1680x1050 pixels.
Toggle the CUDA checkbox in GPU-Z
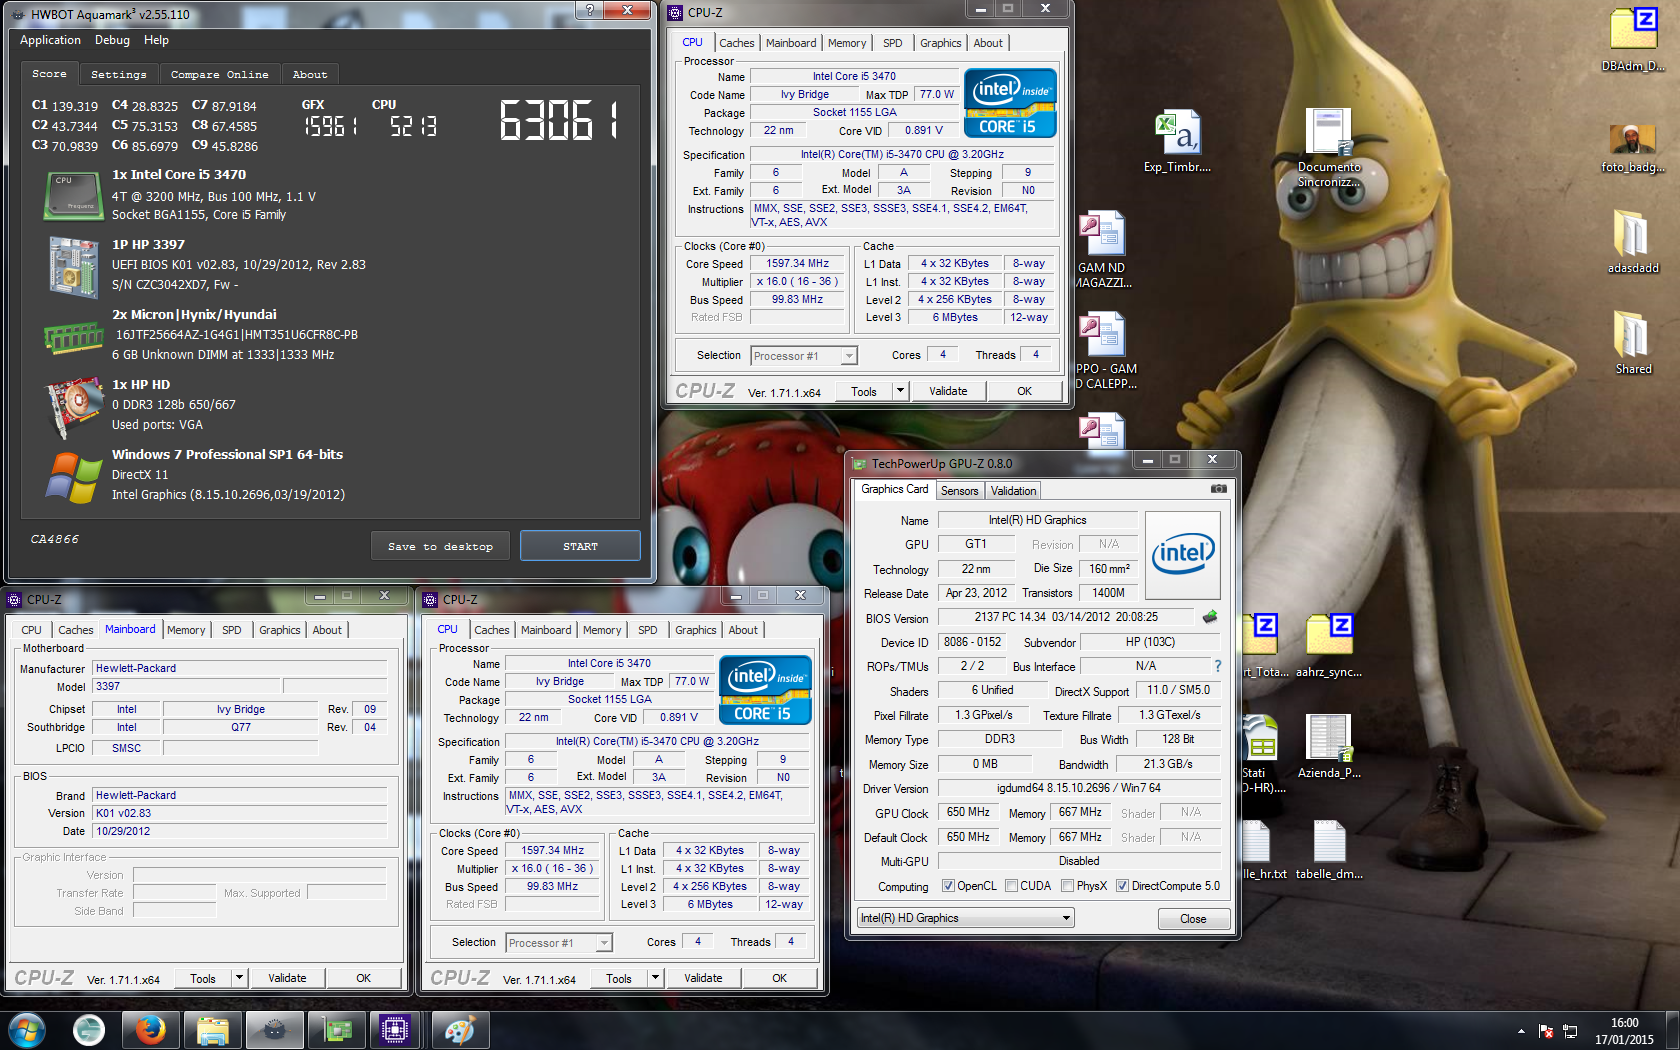click(x=1011, y=886)
